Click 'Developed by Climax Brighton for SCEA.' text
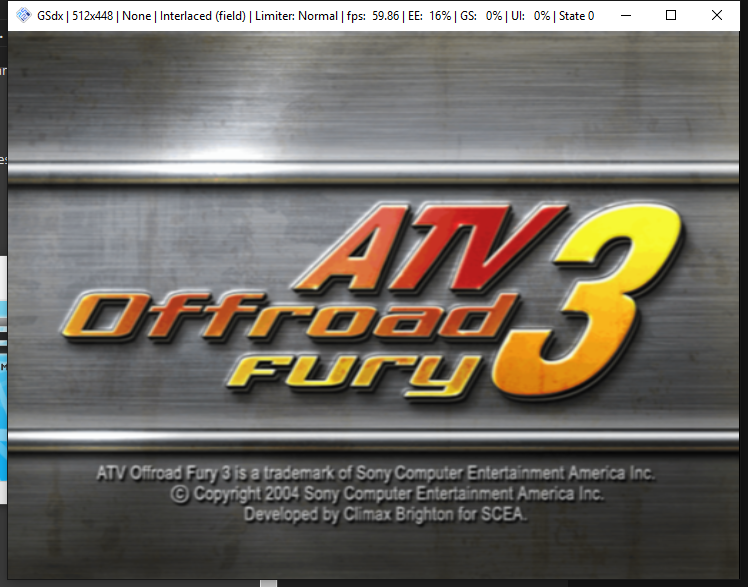 385,514
